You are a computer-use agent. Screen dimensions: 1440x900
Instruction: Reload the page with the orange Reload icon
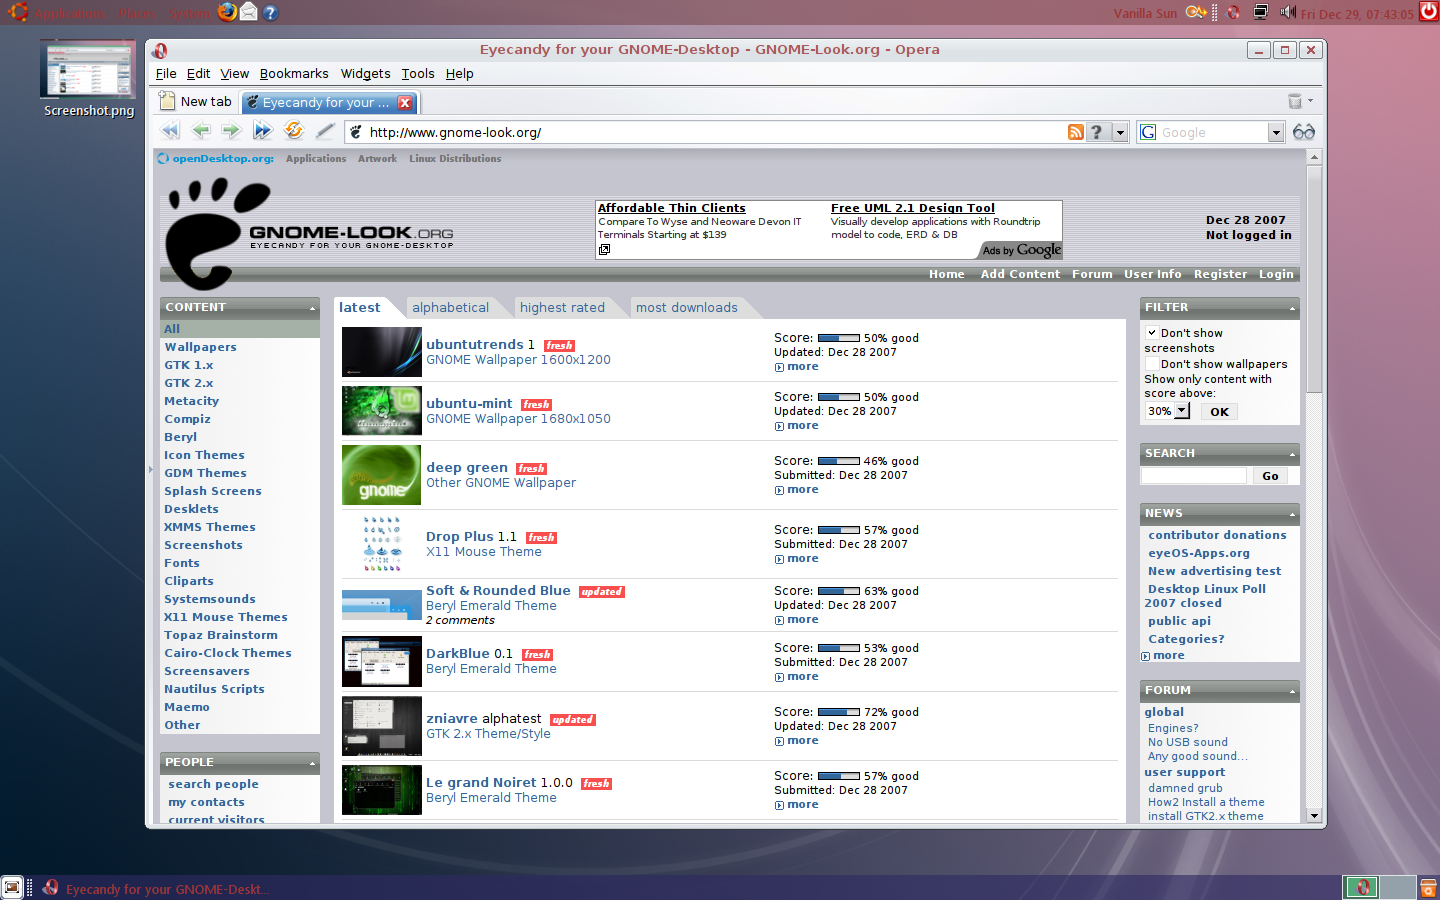[294, 130]
